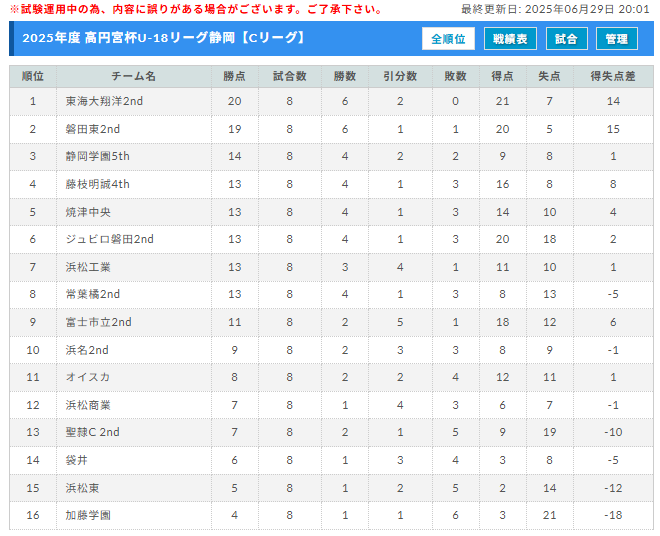Select team オイスカ

click(x=88, y=377)
